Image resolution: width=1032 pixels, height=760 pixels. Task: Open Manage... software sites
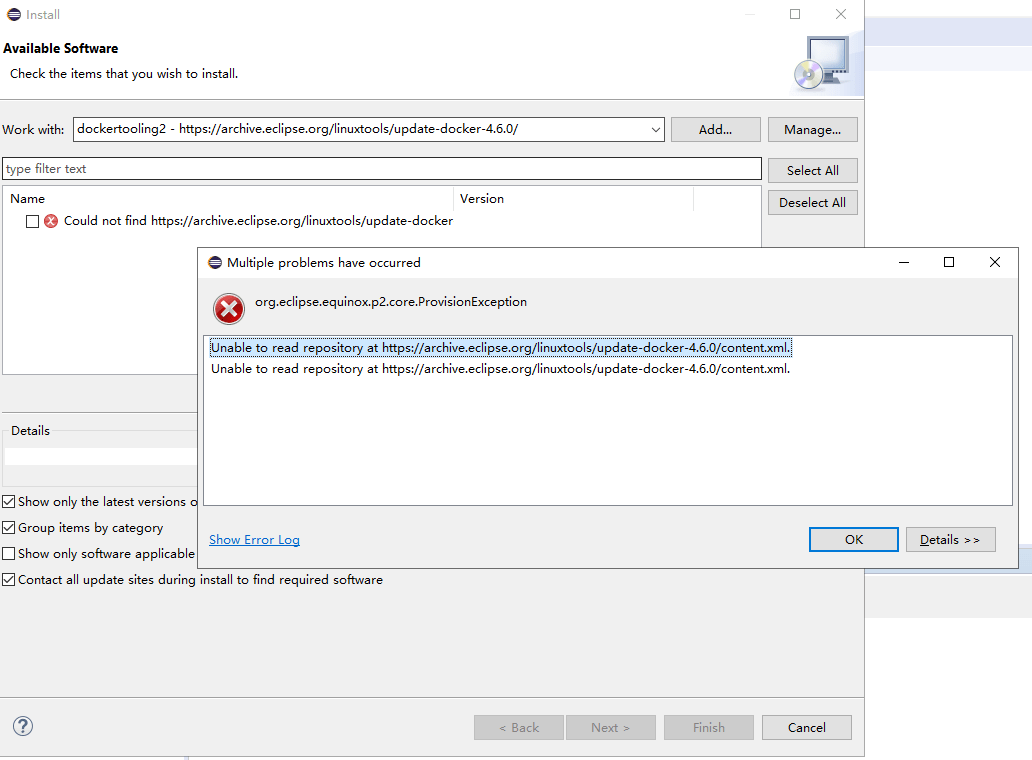[x=812, y=130]
